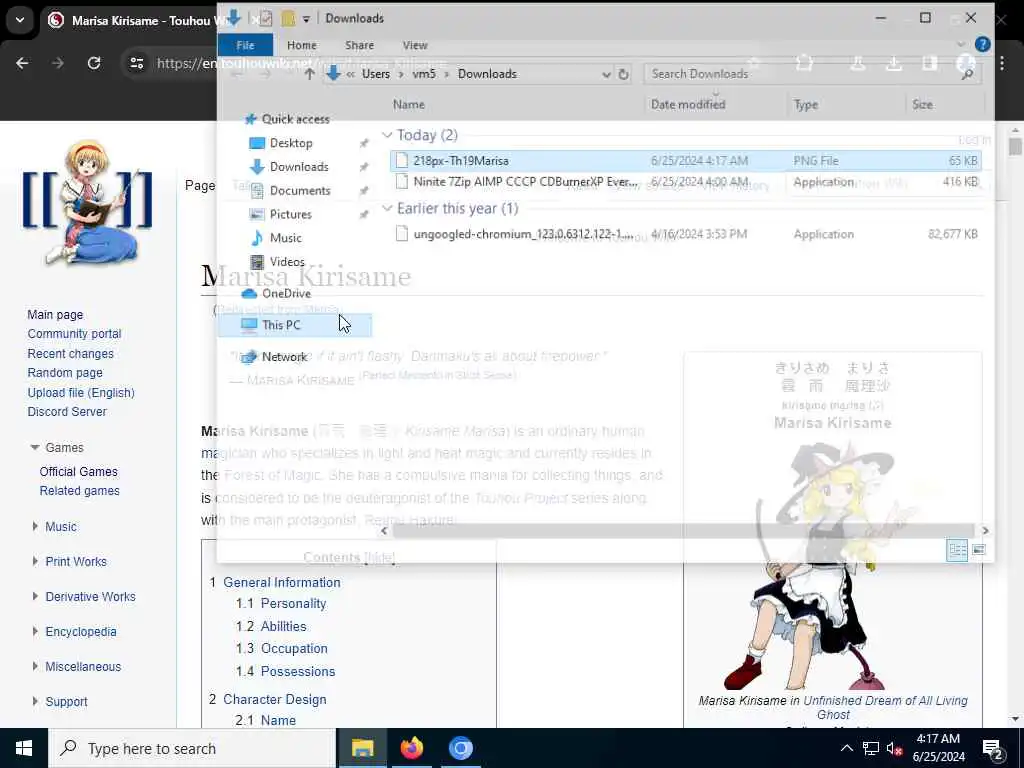Switch to the View ribbon tab

pyautogui.click(x=415, y=45)
